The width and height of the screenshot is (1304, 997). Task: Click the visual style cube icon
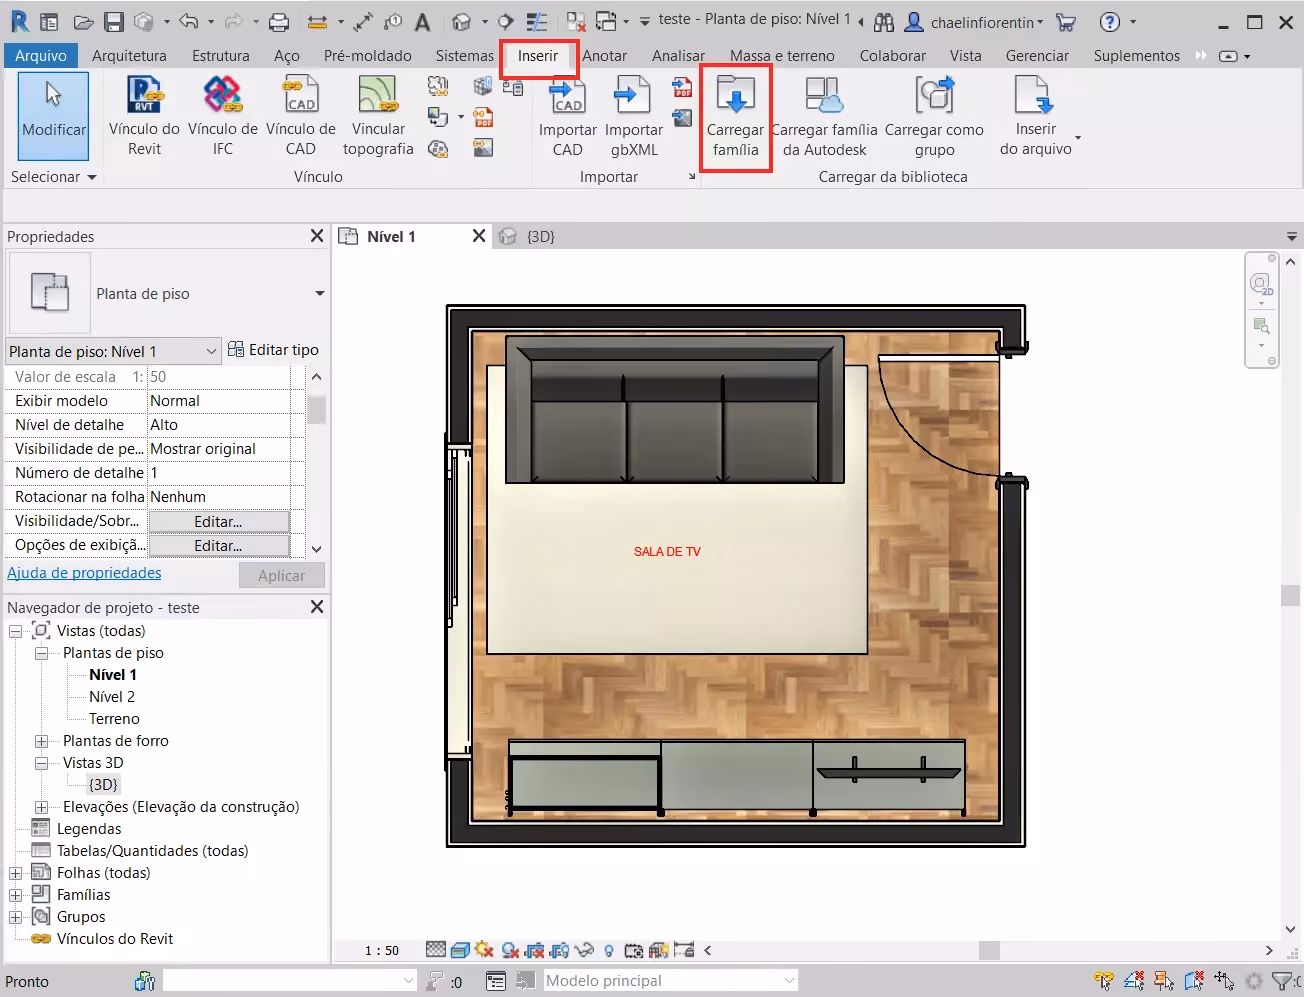(460, 950)
